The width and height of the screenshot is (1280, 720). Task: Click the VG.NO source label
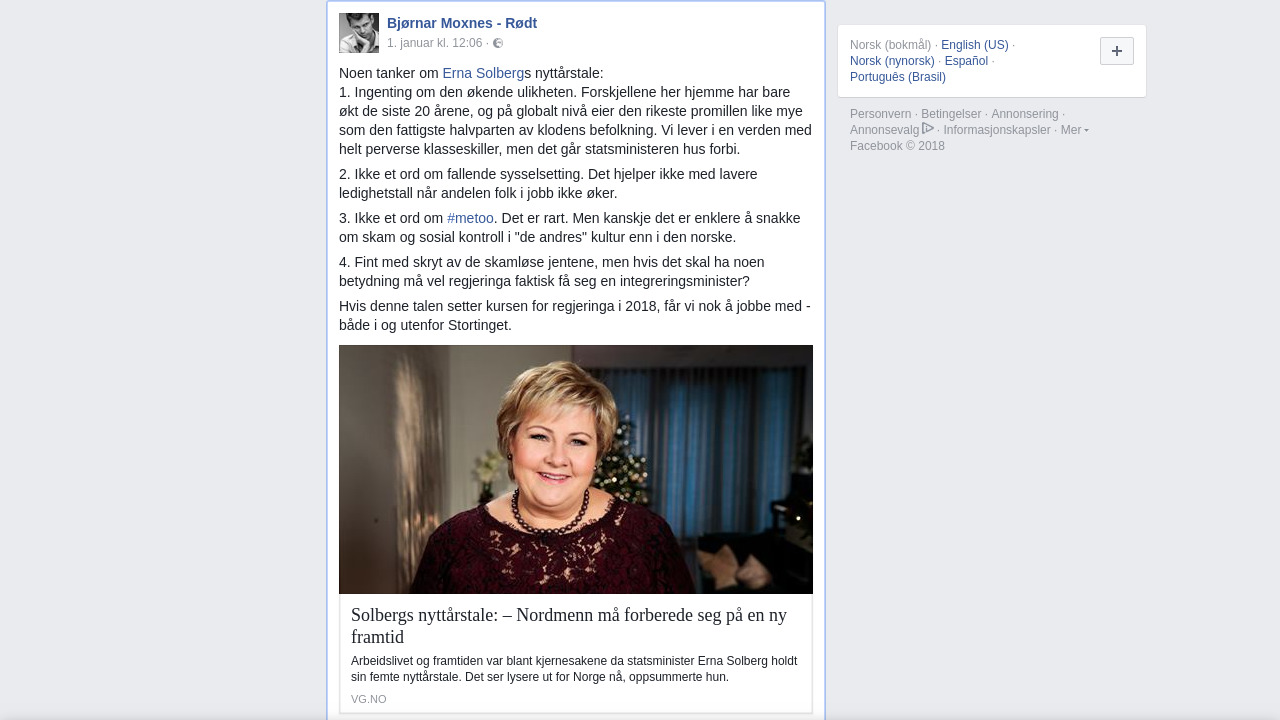point(368,699)
